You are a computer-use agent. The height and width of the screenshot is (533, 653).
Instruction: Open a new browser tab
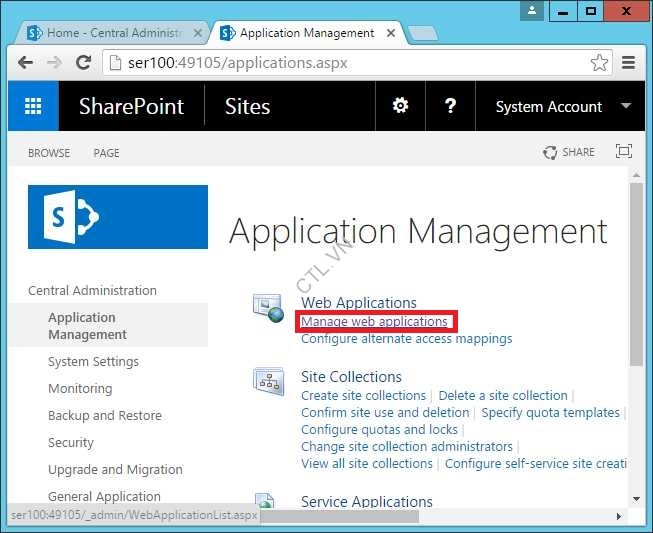click(x=423, y=33)
